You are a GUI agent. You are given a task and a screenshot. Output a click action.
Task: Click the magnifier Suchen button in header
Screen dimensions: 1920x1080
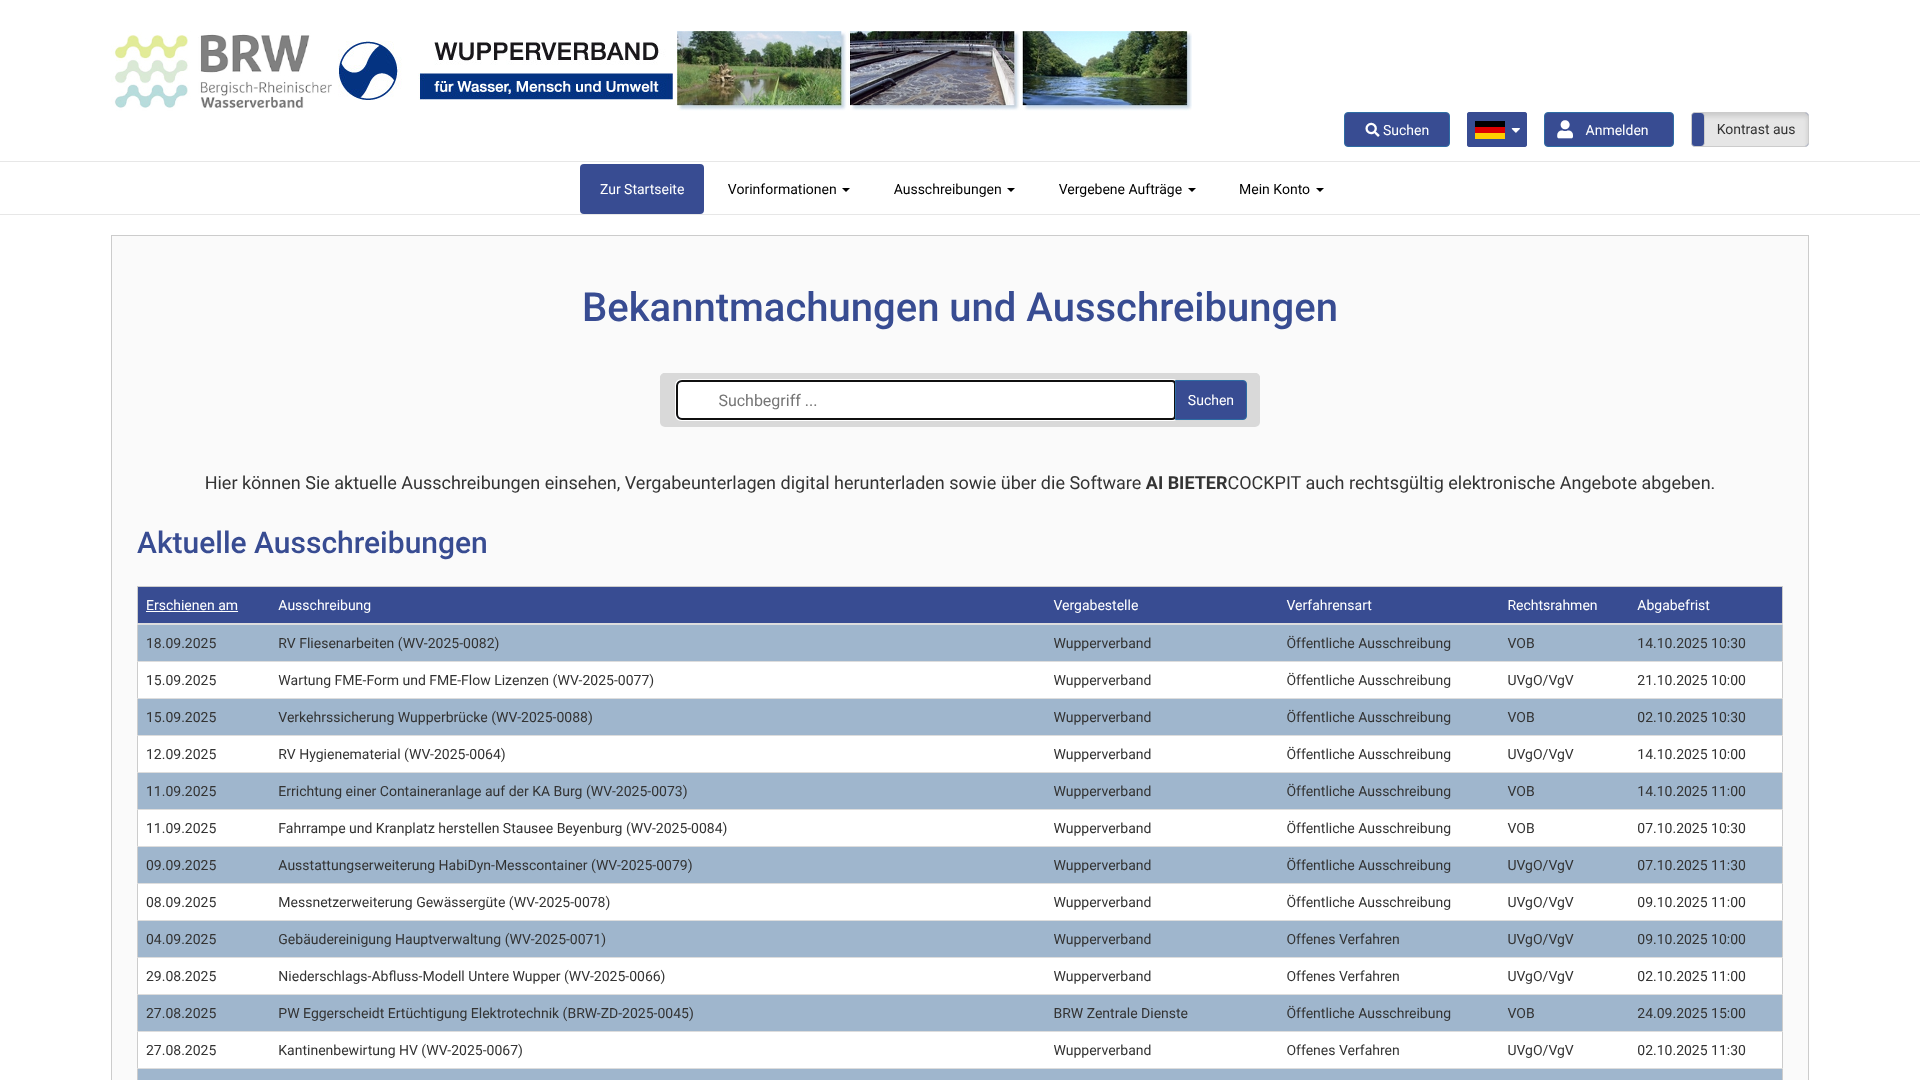click(x=1396, y=130)
